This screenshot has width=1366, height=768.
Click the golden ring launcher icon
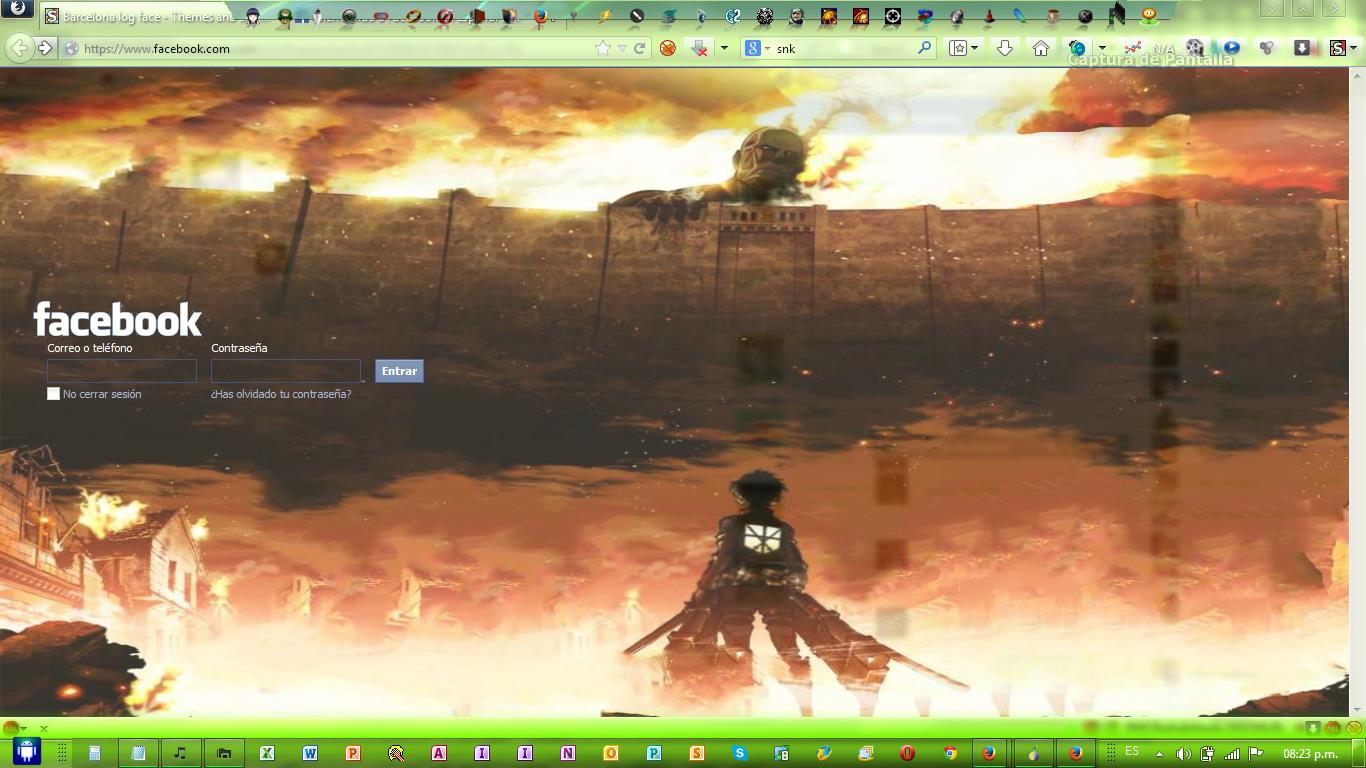(413, 16)
